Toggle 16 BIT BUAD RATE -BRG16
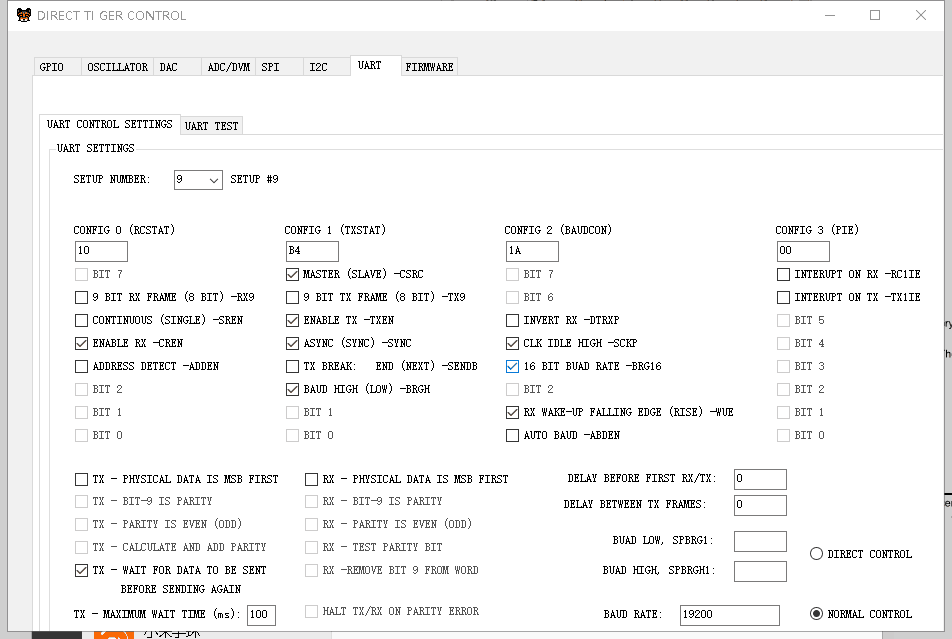 click(512, 366)
